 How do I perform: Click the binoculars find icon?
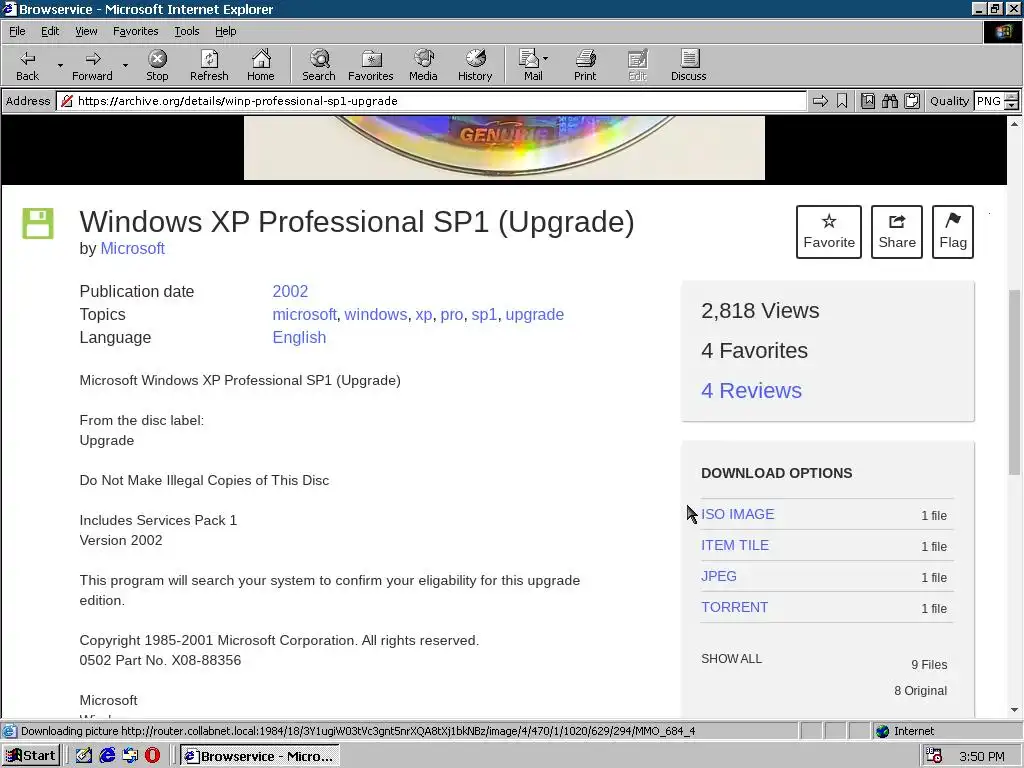pos(889,101)
